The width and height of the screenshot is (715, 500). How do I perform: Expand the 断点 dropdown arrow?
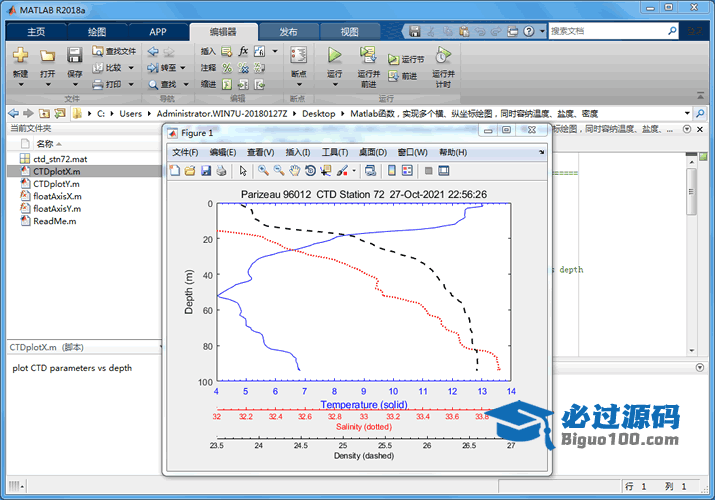tap(299, 85)
